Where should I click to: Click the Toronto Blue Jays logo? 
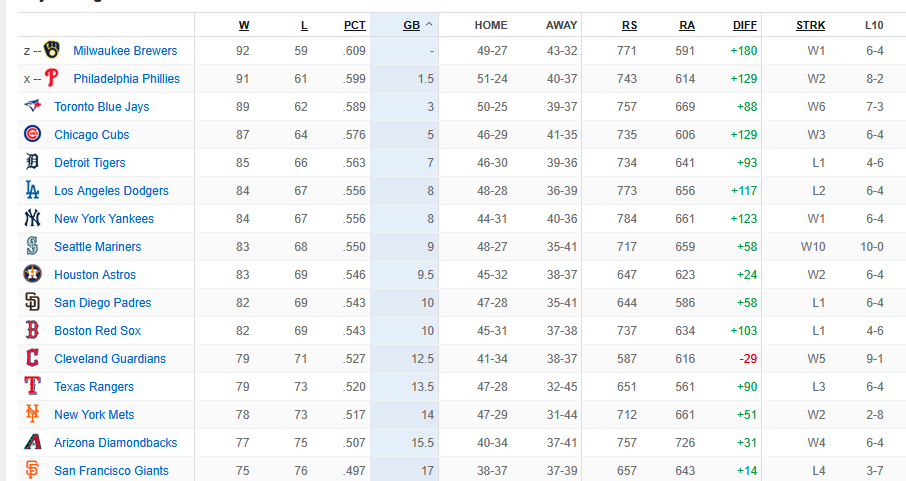click(32, 106)
